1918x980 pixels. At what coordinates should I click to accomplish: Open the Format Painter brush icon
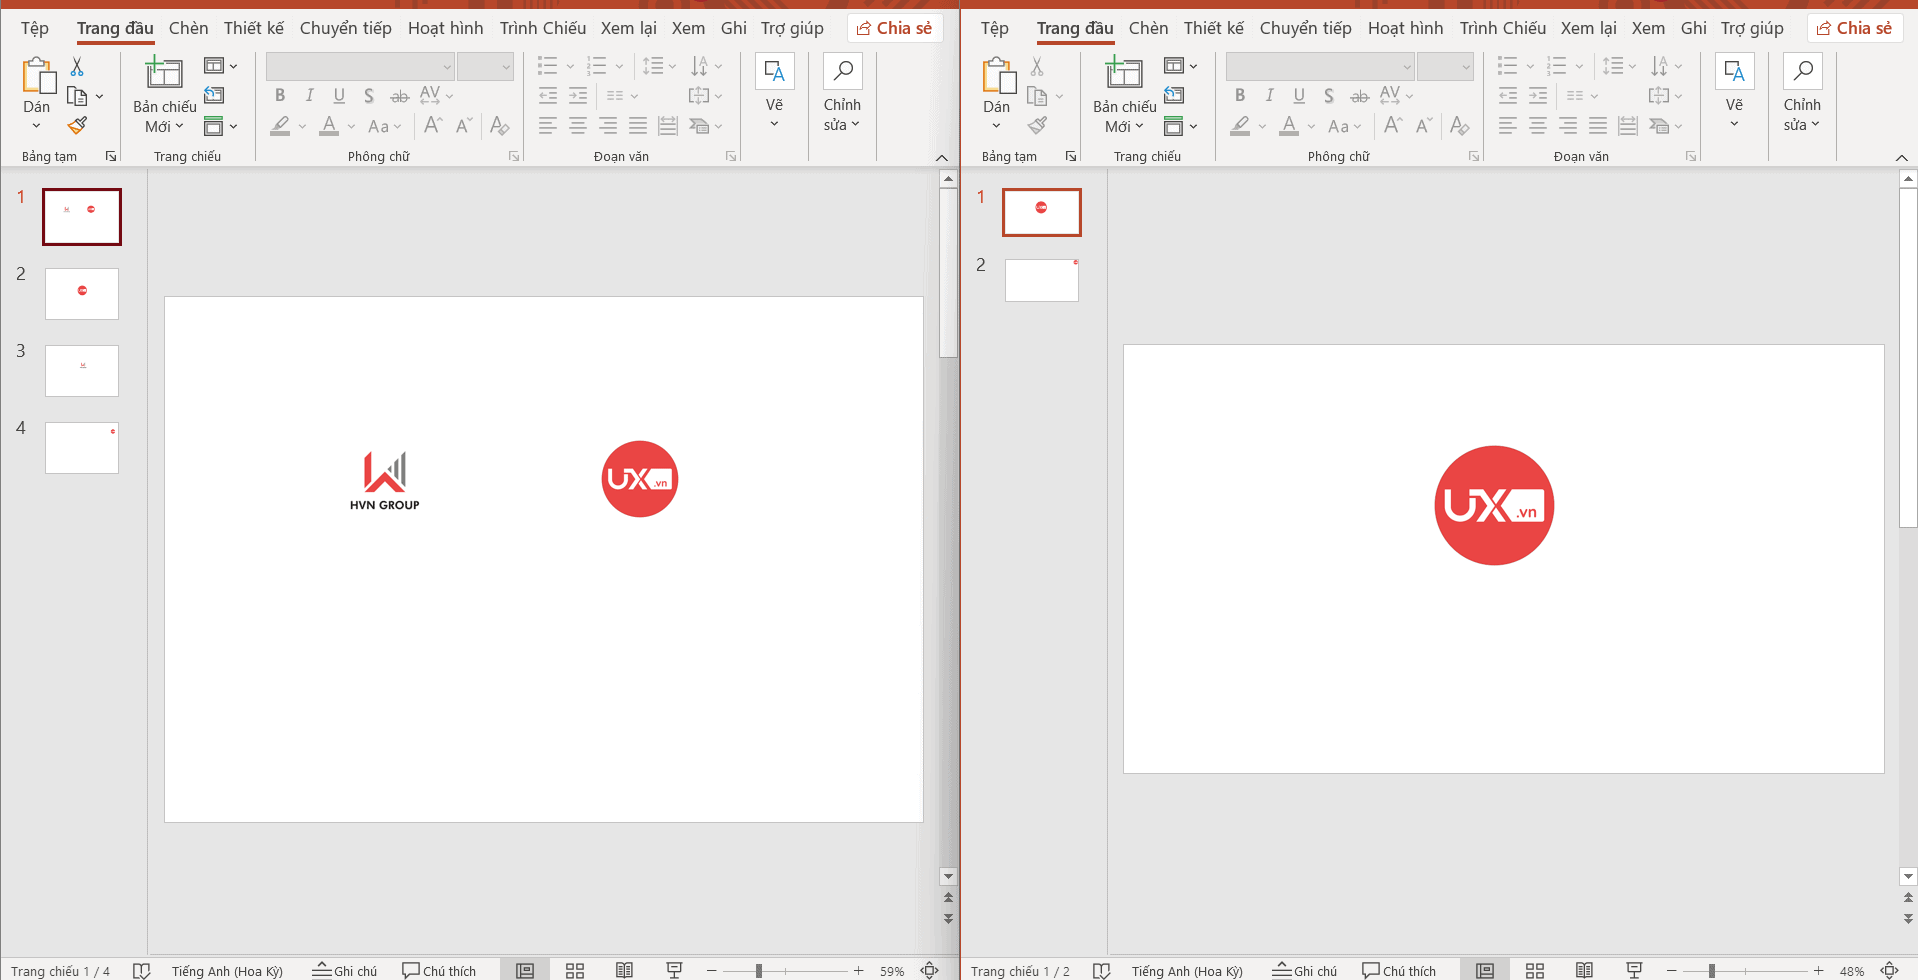(x=76, y=126)
